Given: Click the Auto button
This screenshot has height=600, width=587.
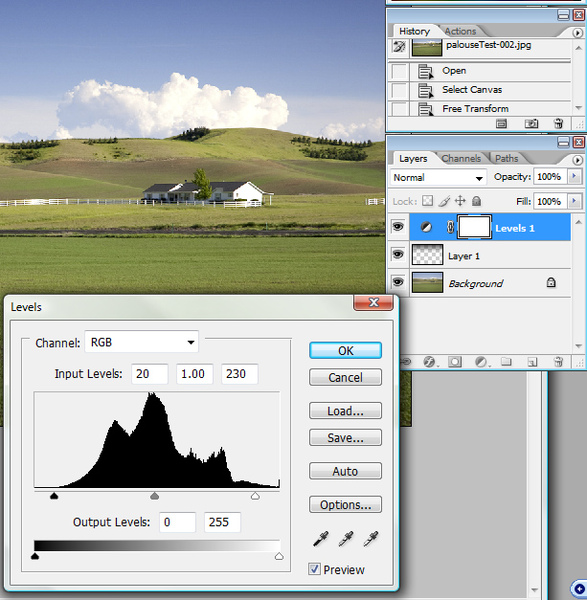Looking at the screenshot, I should [x=345, y=471].
